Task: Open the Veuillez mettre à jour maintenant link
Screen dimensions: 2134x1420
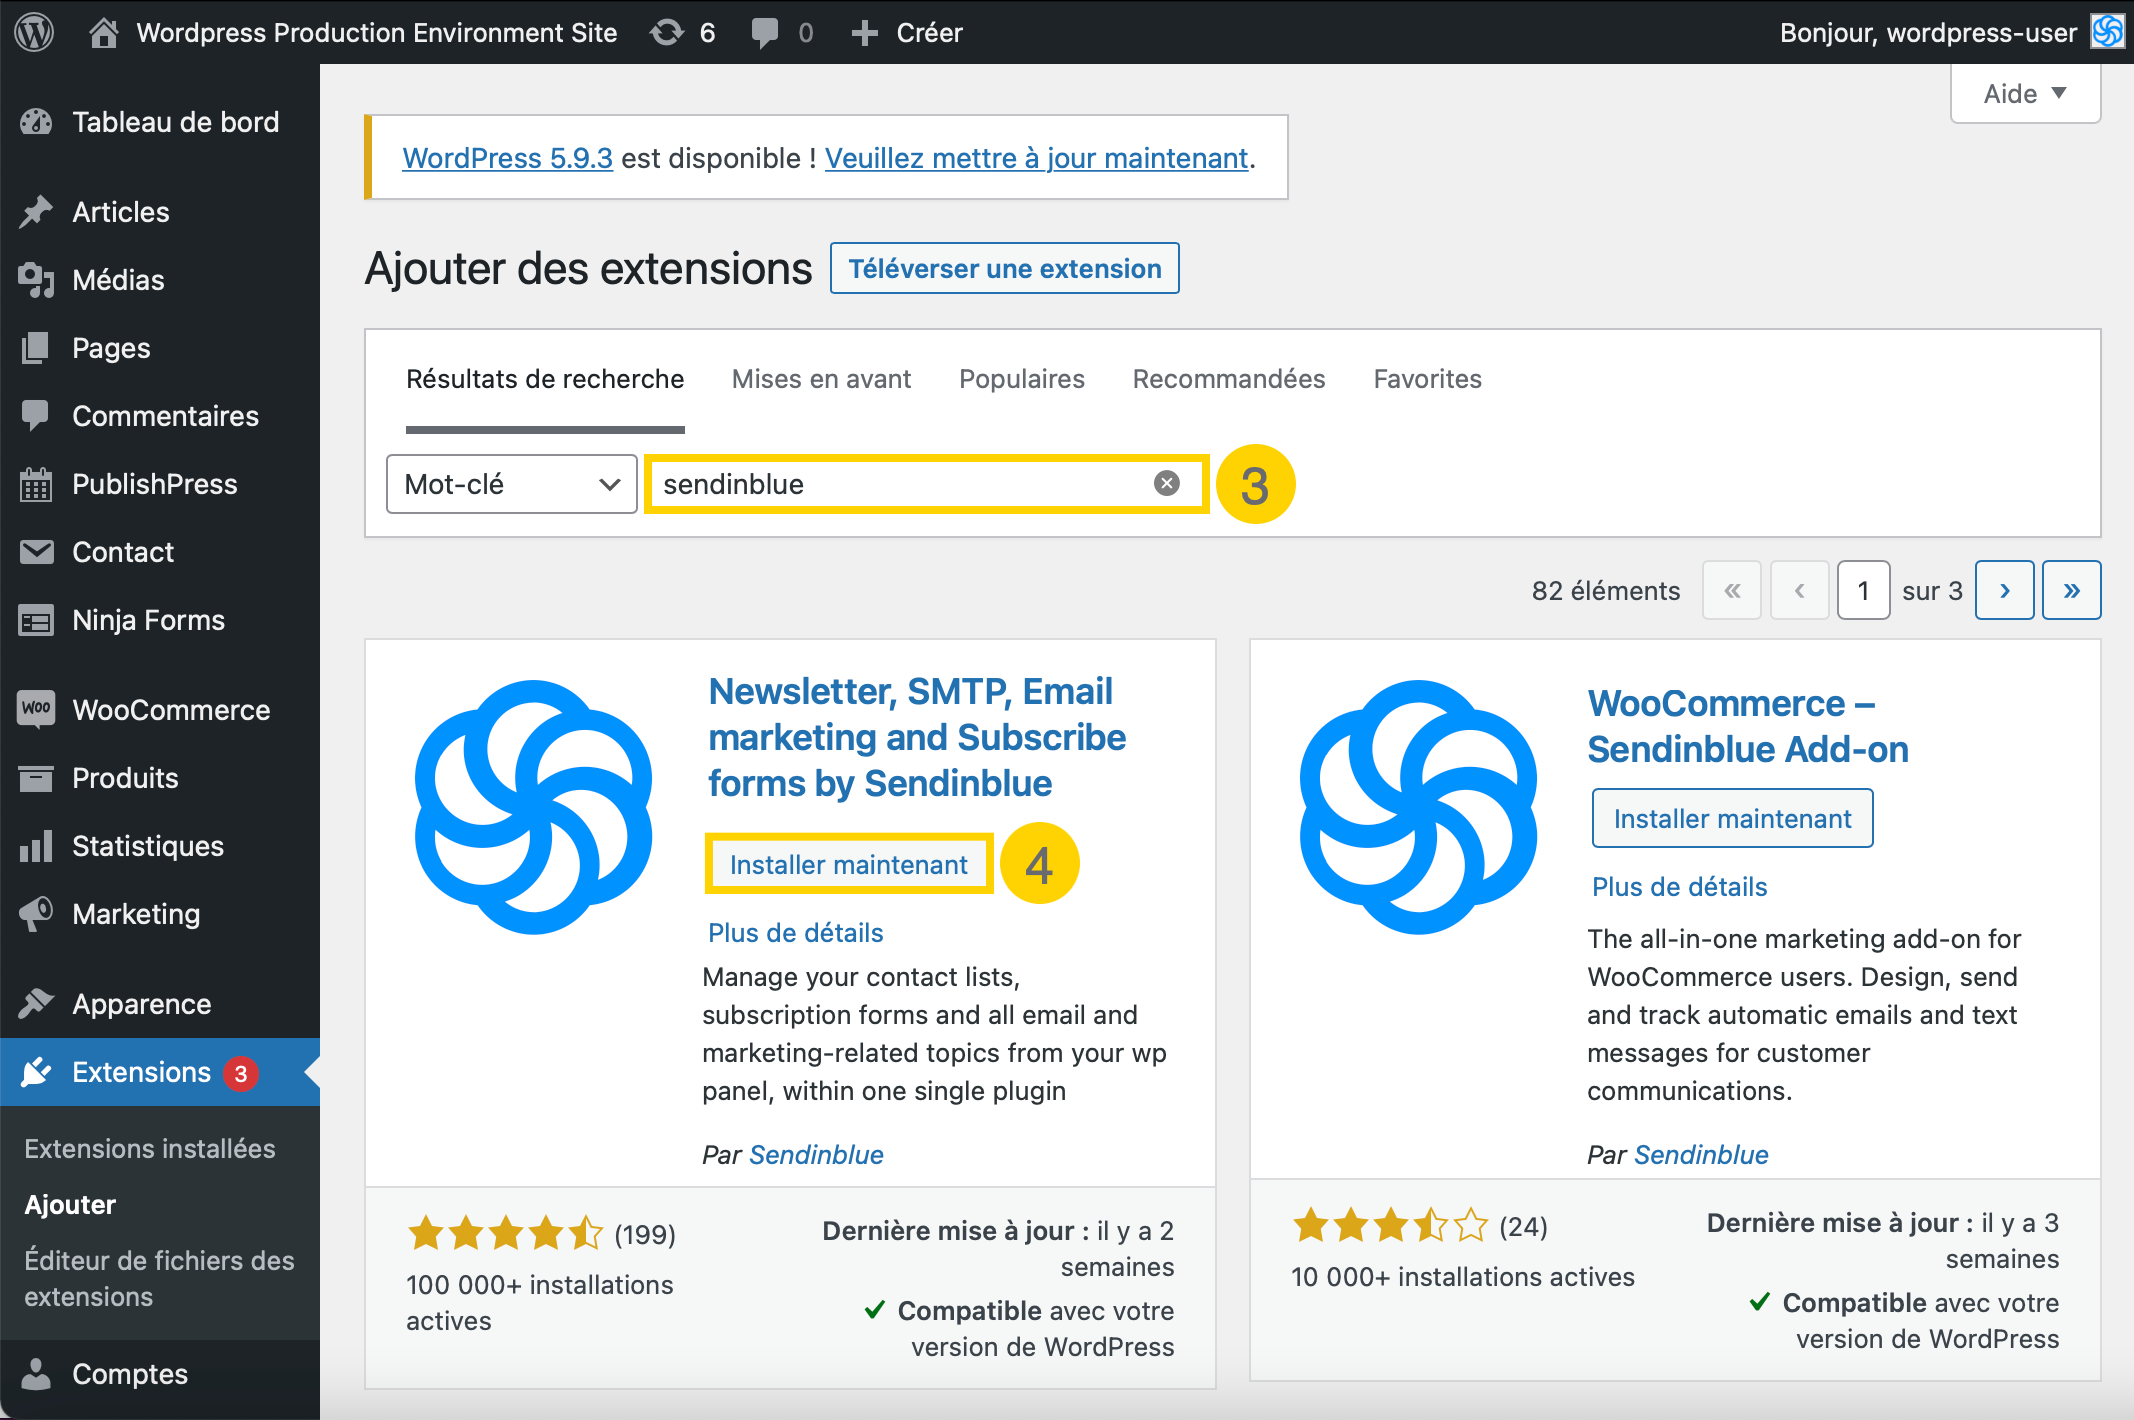Action: point(1036,158)
